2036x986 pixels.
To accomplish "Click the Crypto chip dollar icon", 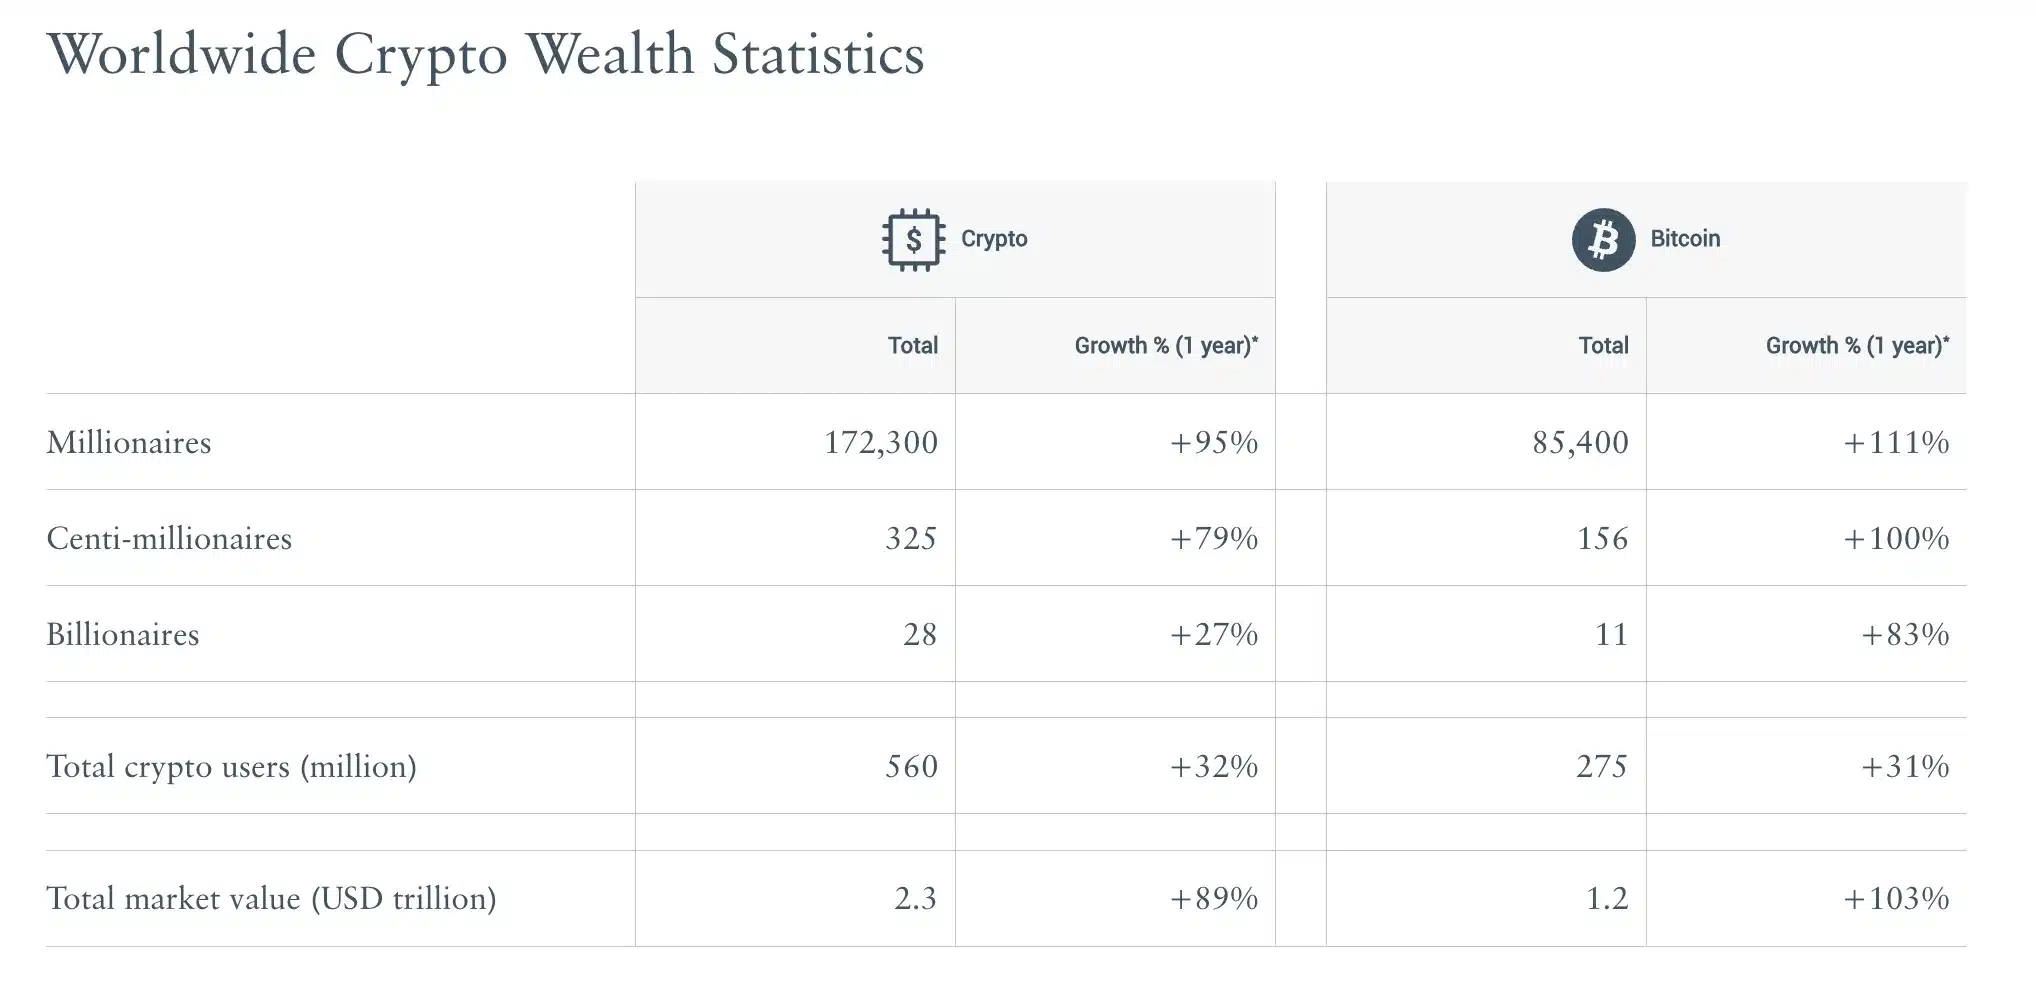I will (913, 240).
